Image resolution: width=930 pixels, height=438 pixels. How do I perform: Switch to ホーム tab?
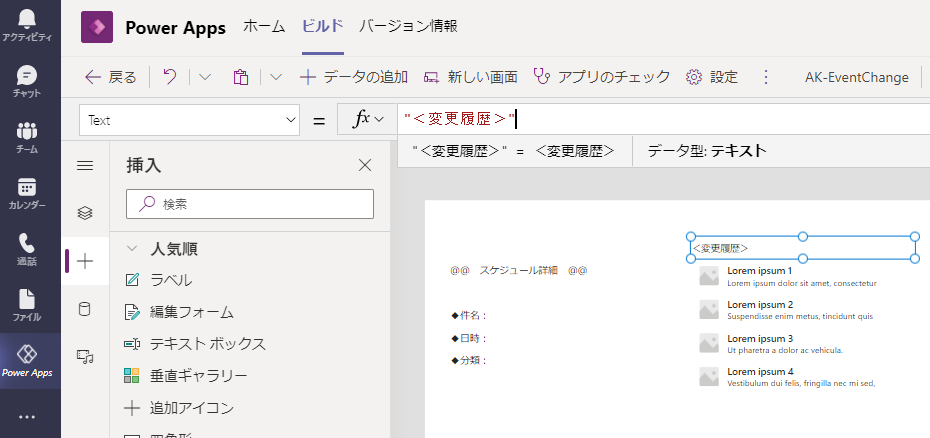pos(265,27)
